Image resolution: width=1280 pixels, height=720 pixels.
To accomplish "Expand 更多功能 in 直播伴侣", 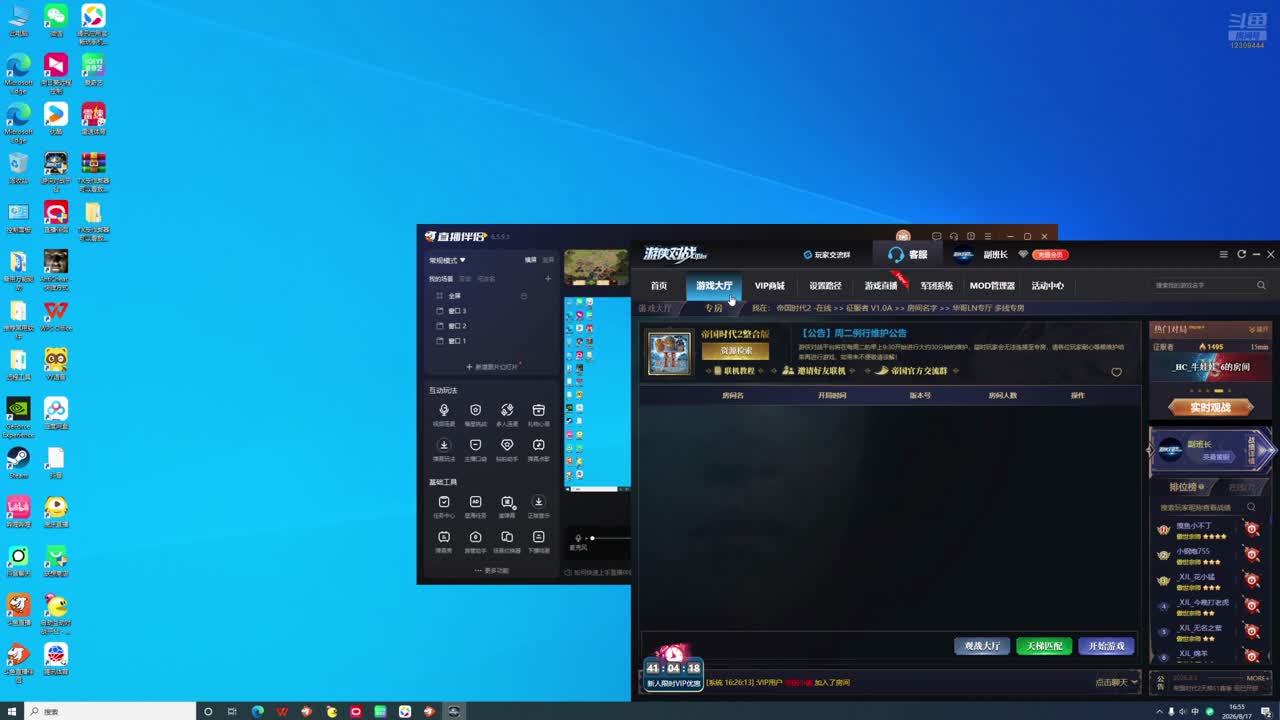I will 491,571.
